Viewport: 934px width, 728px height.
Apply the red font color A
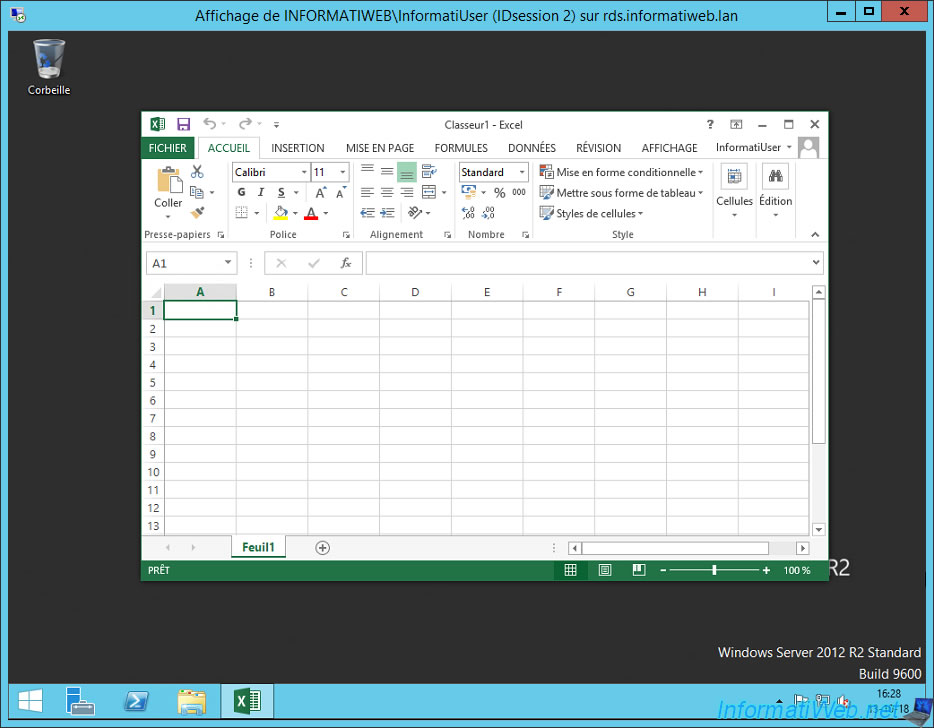pyautogui.click(x=311, y=213)
